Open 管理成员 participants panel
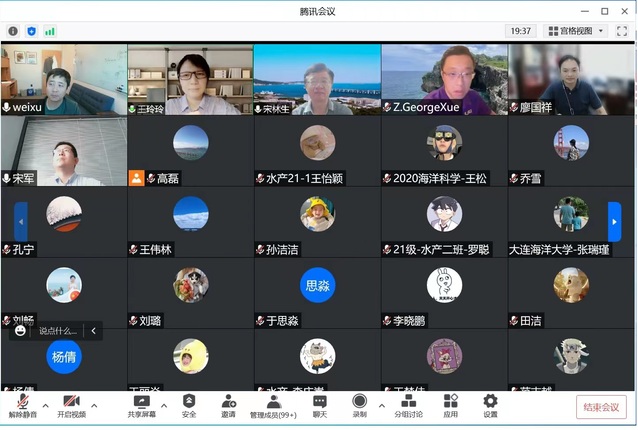Screen dimensions: 638x430 [x=273, y=404]
